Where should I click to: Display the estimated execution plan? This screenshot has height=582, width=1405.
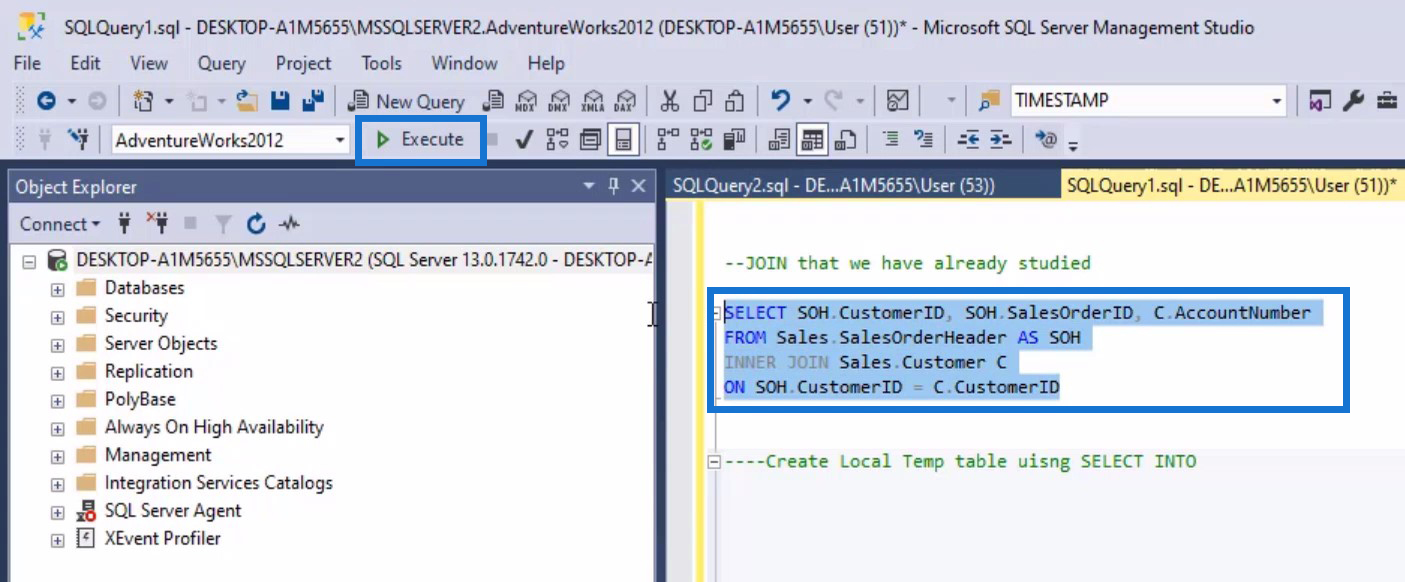[557, 139]
